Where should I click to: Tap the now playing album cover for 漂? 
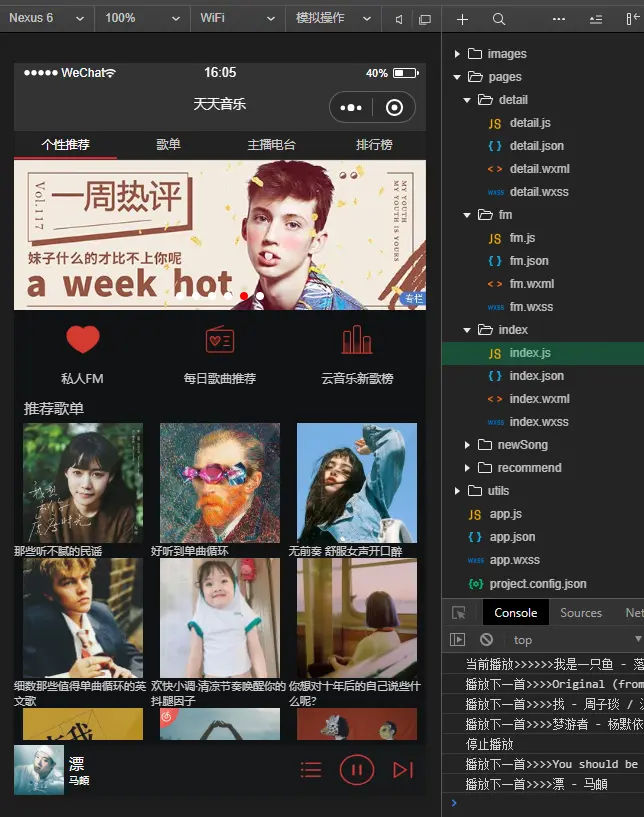point(39,770)
